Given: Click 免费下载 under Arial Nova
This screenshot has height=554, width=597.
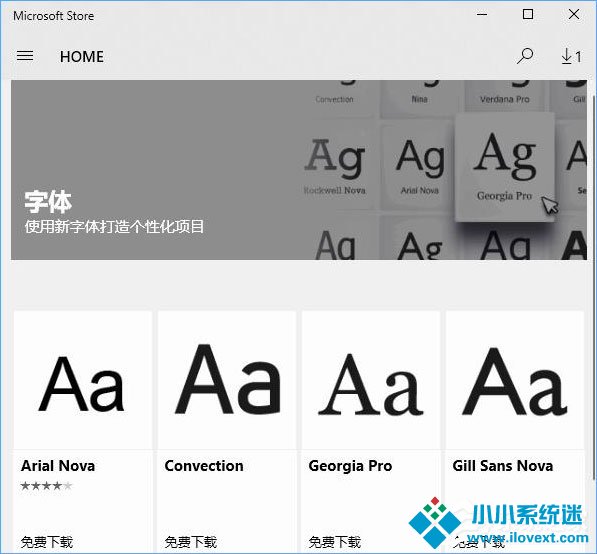Looking at the screenshot, I should [46, 542].
